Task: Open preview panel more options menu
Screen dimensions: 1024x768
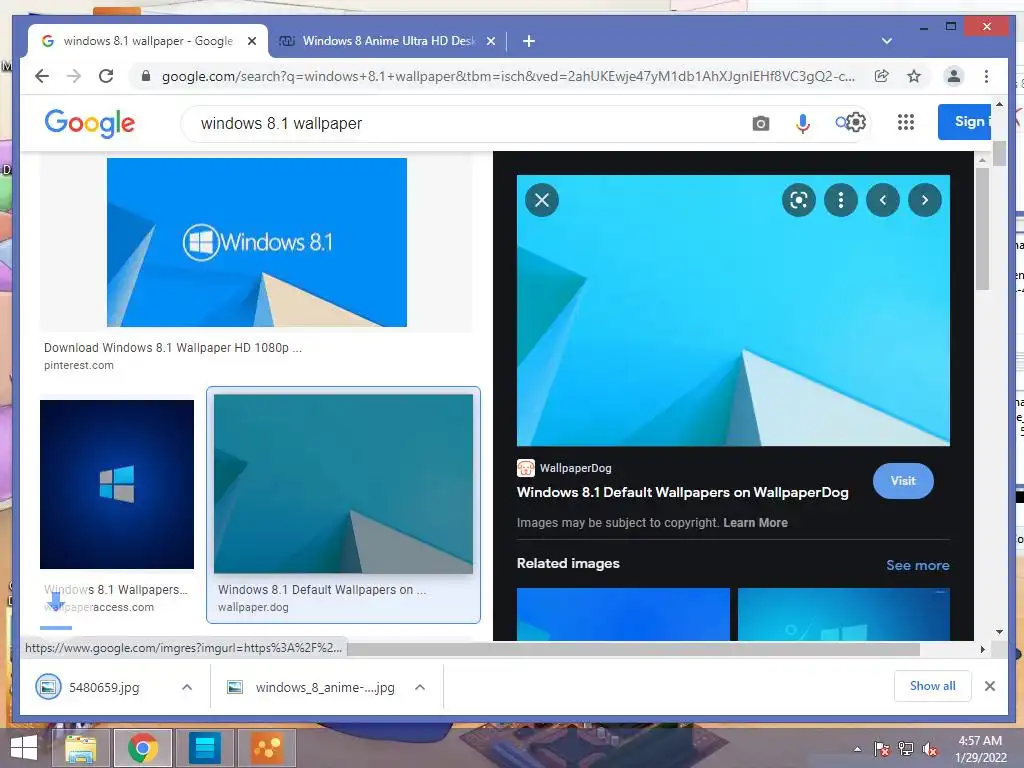Action: tap(840, 200)
